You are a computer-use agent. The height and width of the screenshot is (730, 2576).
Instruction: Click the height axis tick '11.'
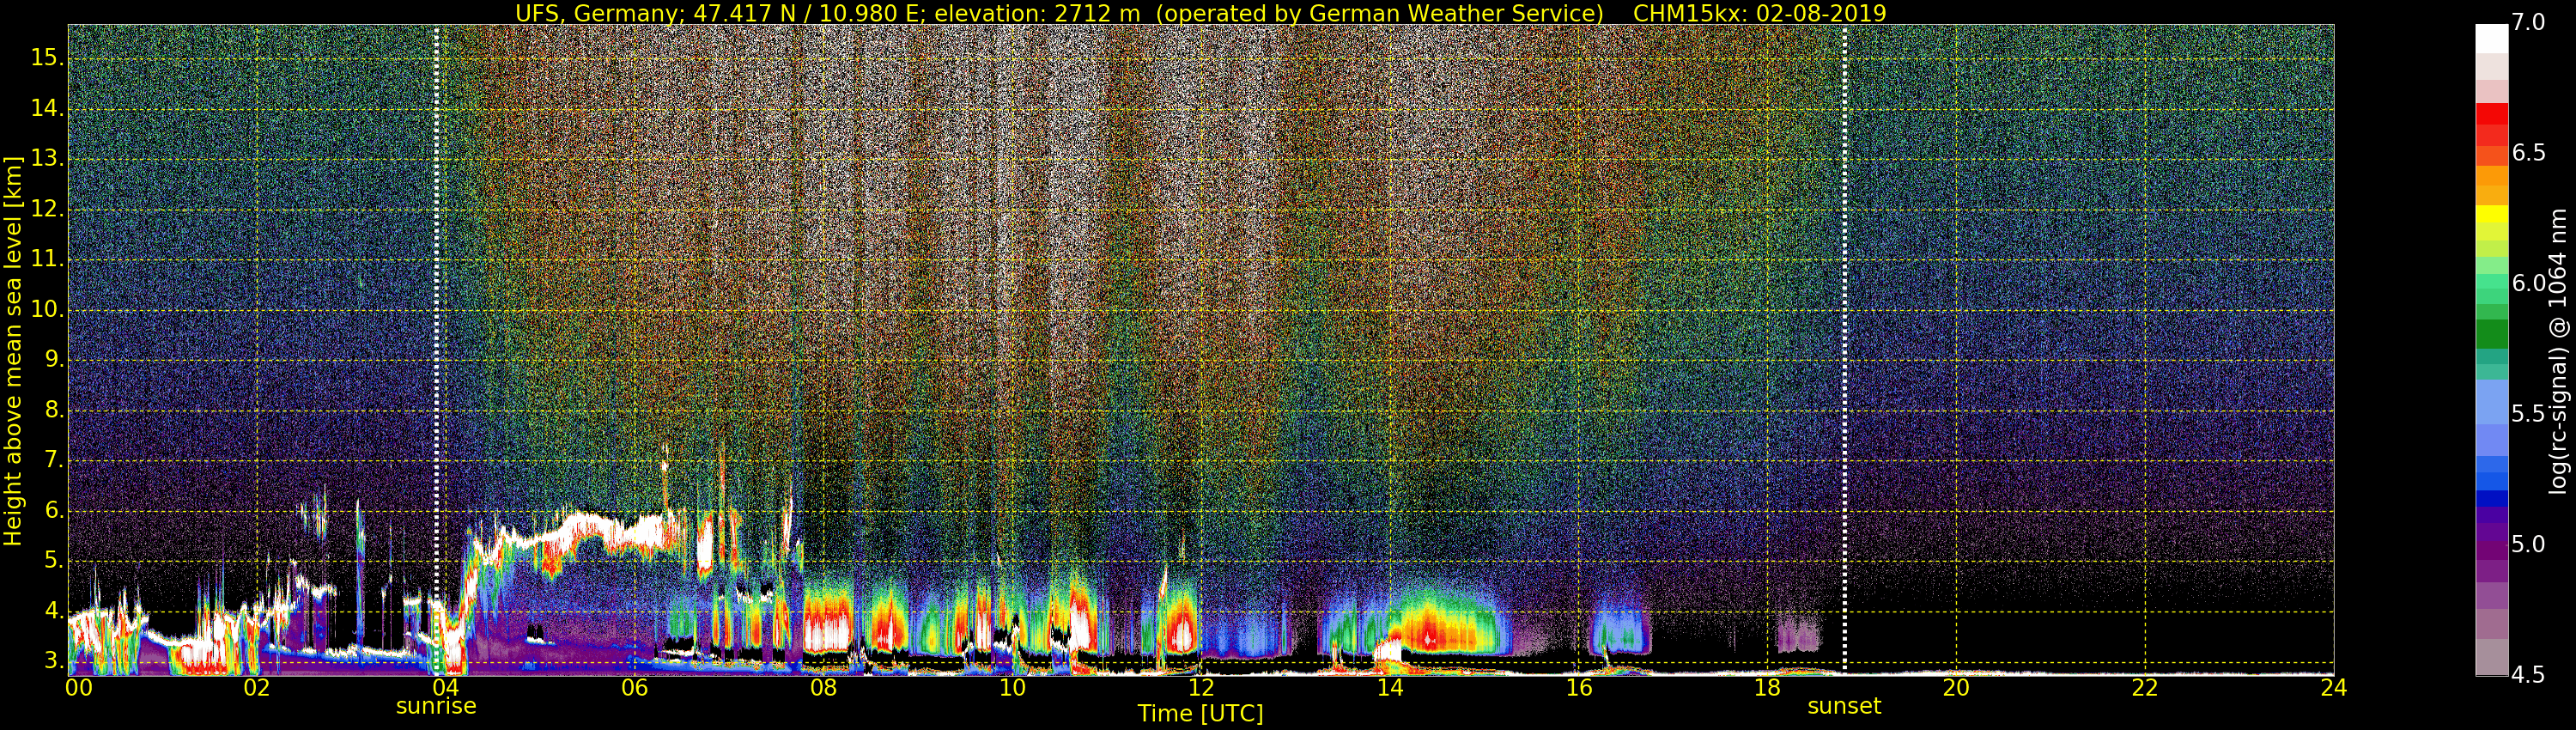(47, 260)
